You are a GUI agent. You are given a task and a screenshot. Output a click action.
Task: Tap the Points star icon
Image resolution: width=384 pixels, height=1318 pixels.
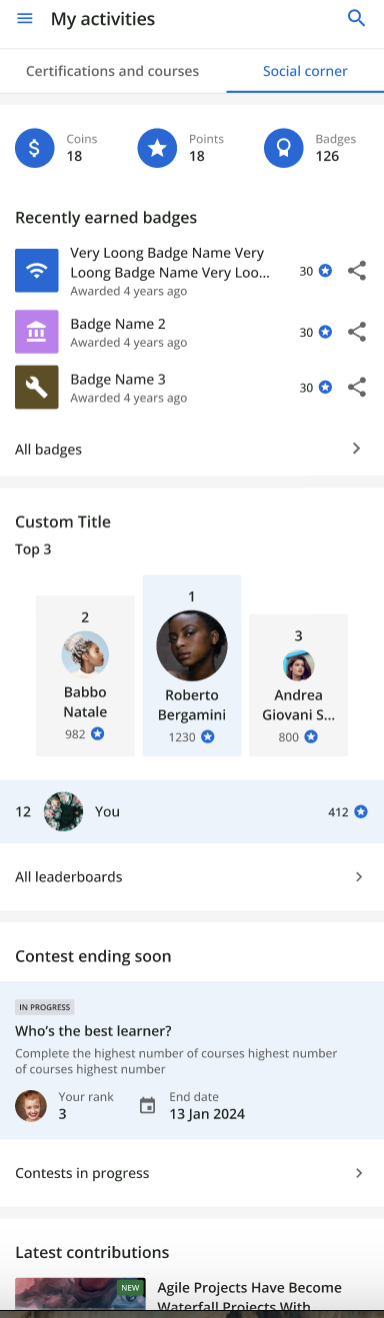click(157, 148)
